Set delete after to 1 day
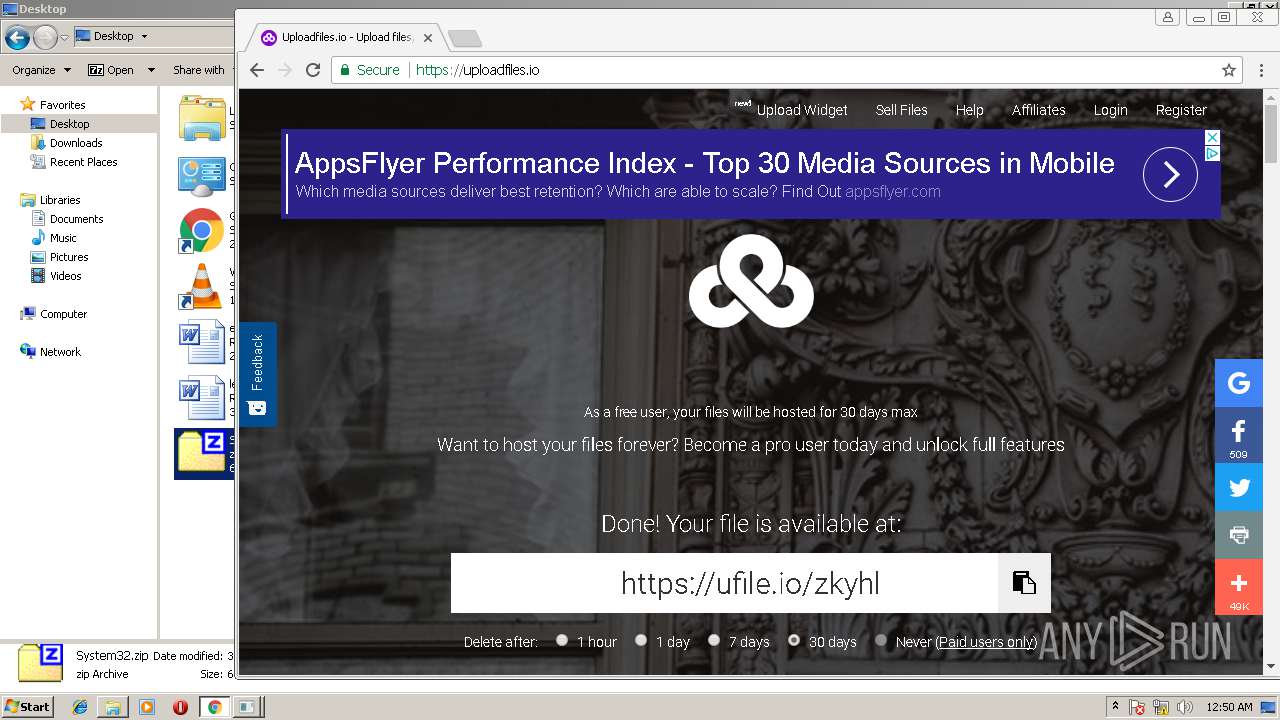The height and width of the screenshot is (720, 1280). (641, 641)
